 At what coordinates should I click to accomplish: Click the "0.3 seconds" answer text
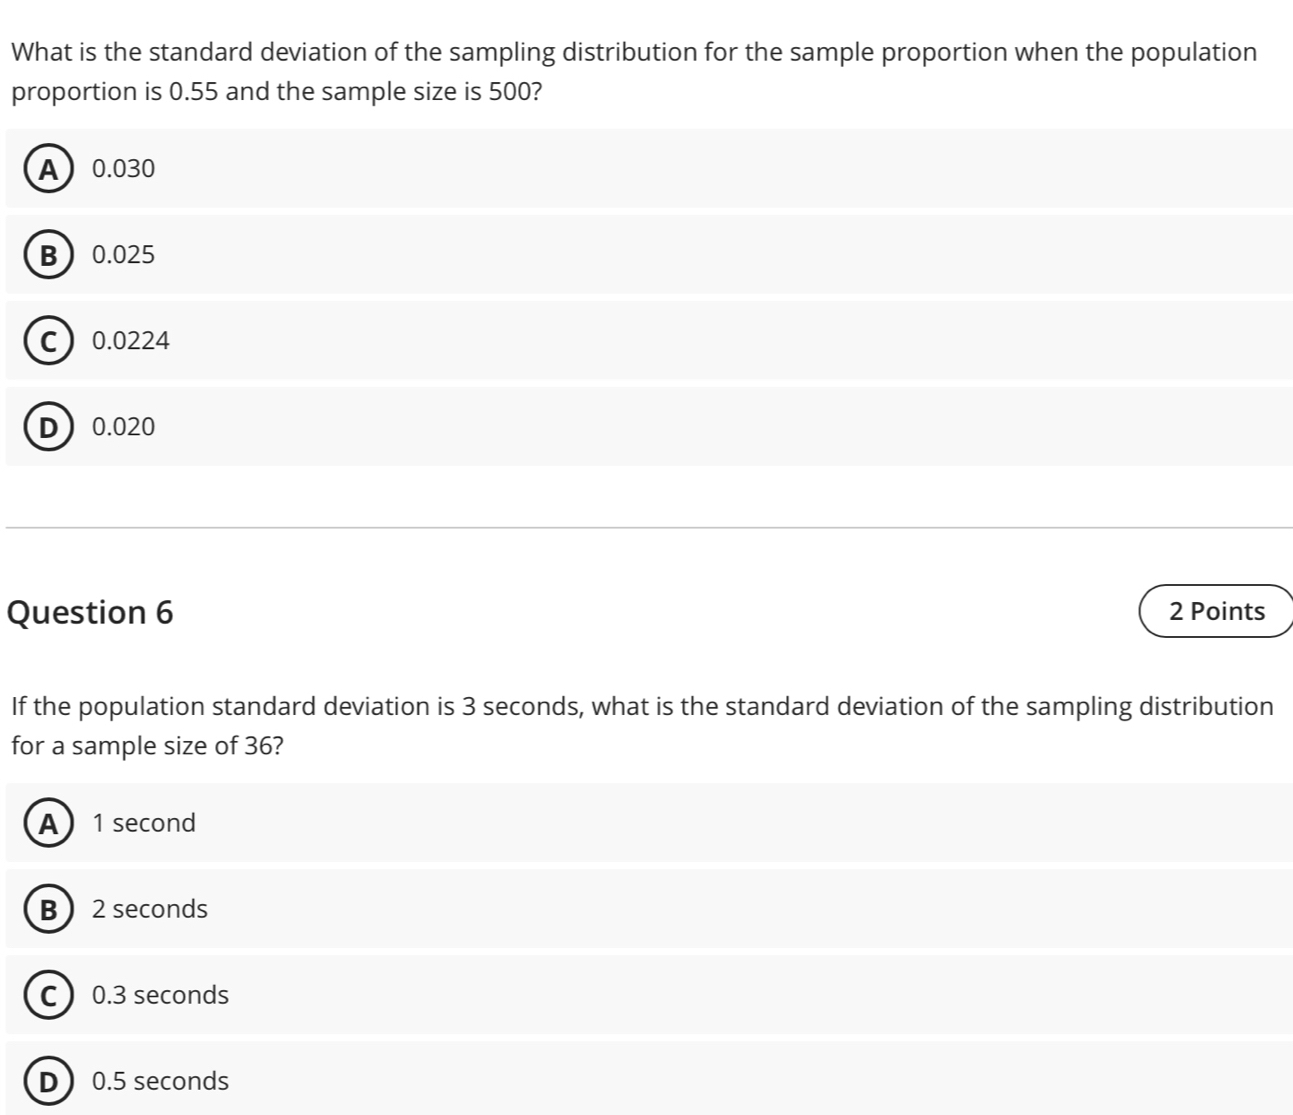[160, 995]
